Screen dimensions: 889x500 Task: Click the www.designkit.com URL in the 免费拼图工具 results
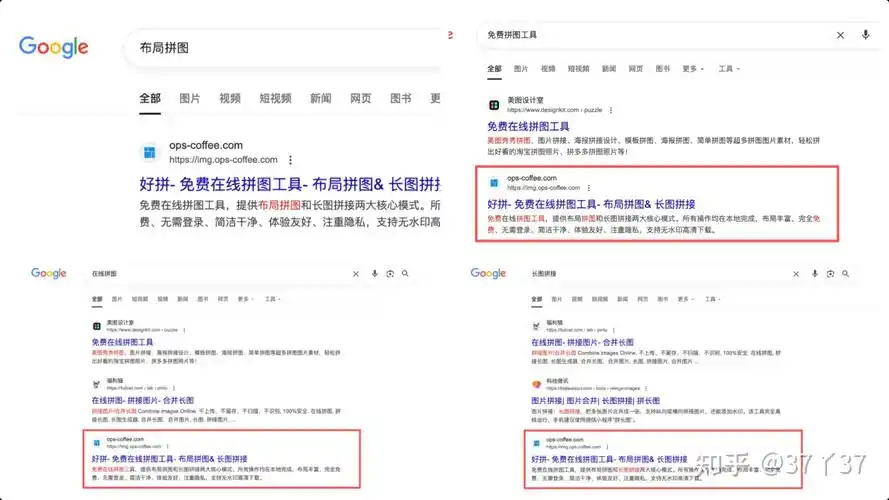click(554, 110)
